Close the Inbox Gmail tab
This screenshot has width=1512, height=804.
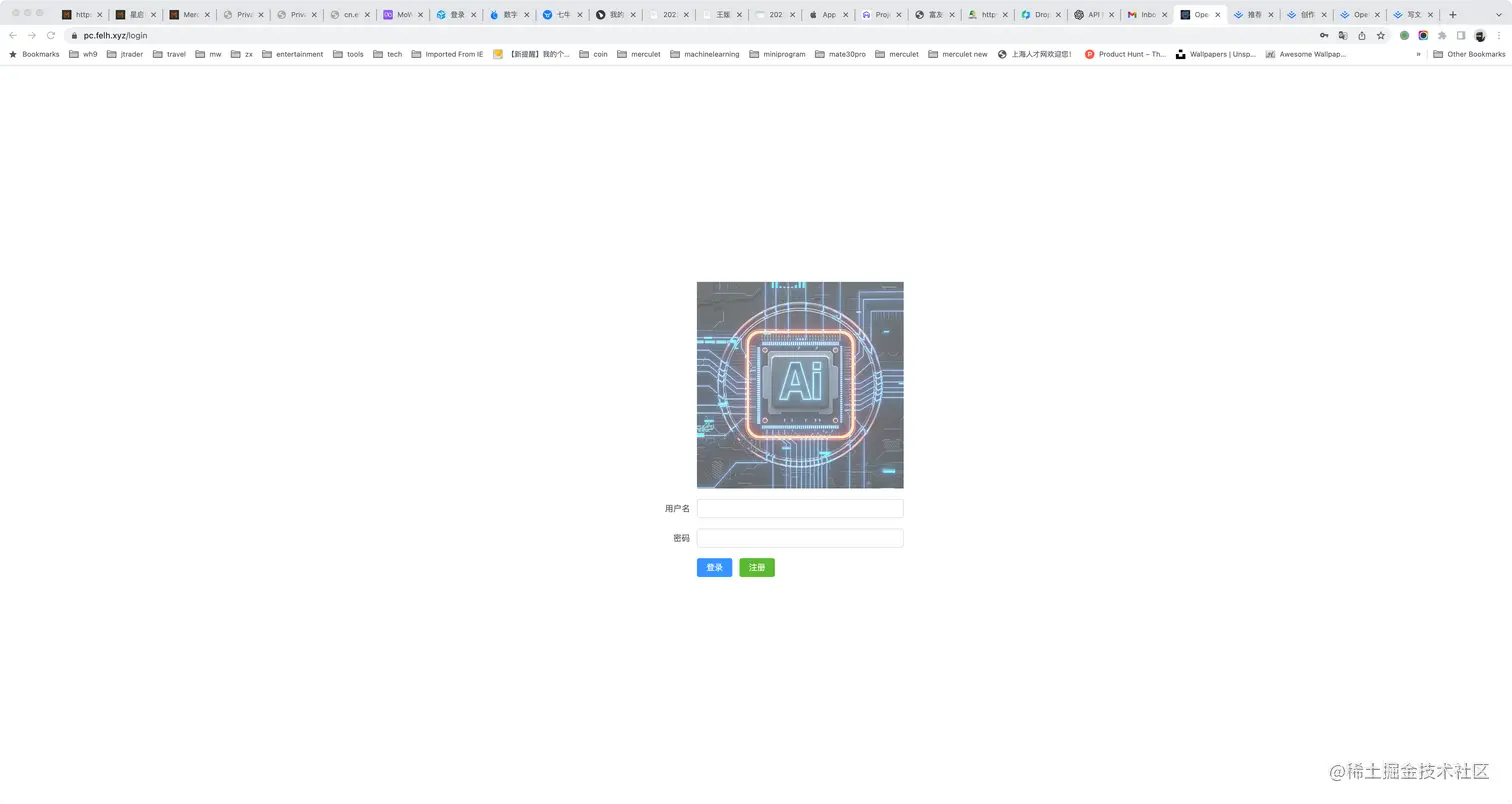click(1164, 15)
